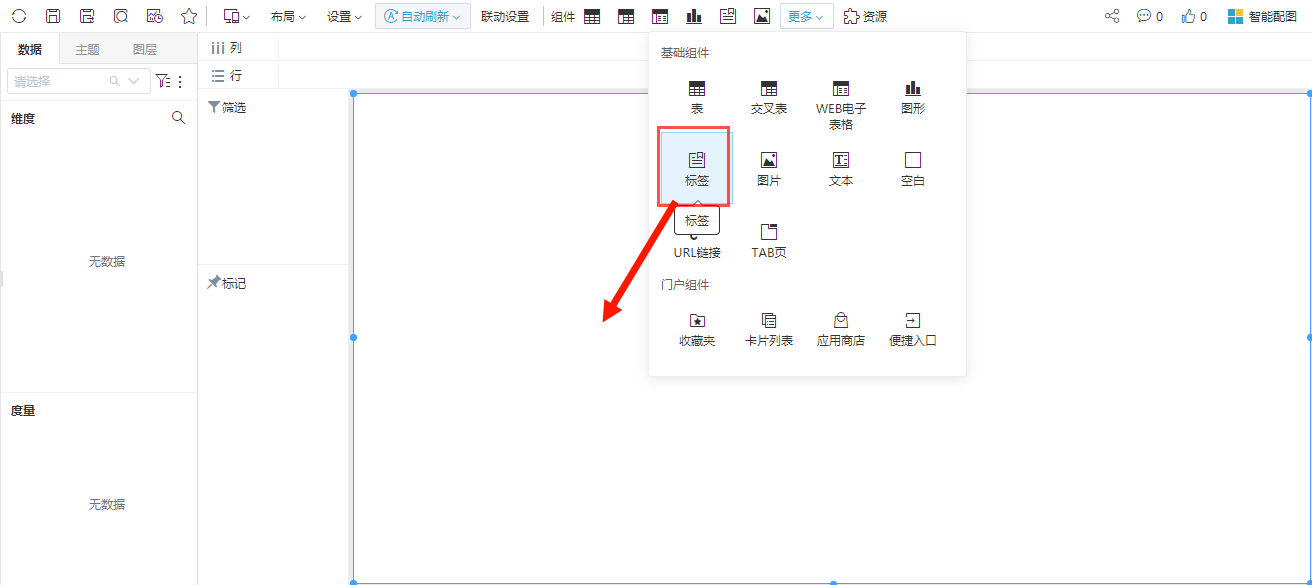Click the 度量 measures heading
The height and width of the screenshot is (585, 1312).
click(x=23, y=410)
